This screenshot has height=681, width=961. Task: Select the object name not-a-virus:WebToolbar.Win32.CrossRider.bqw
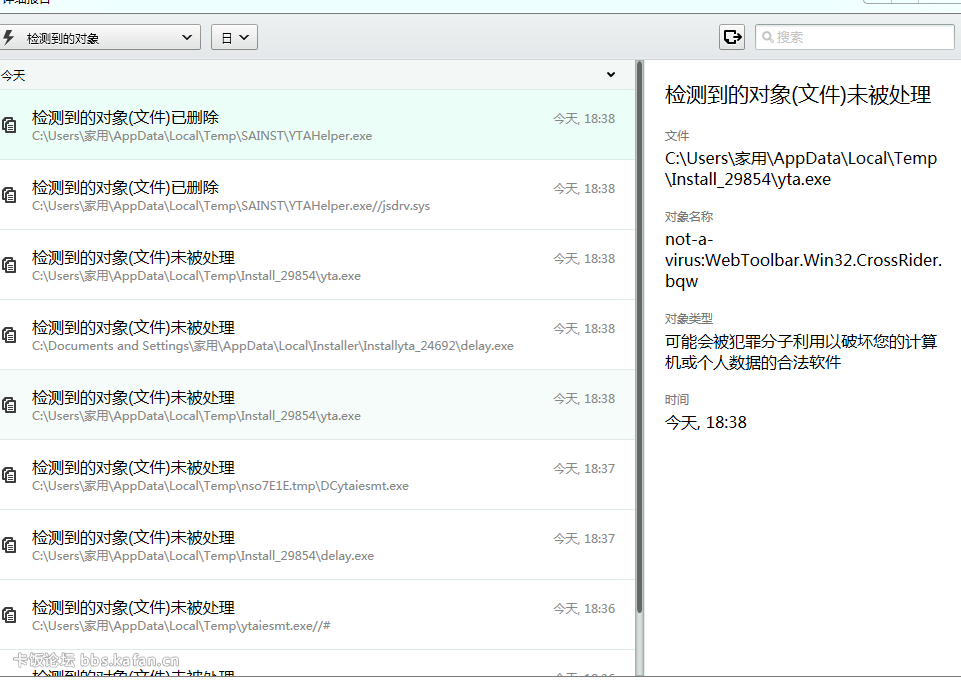click(x=803, y=261)
